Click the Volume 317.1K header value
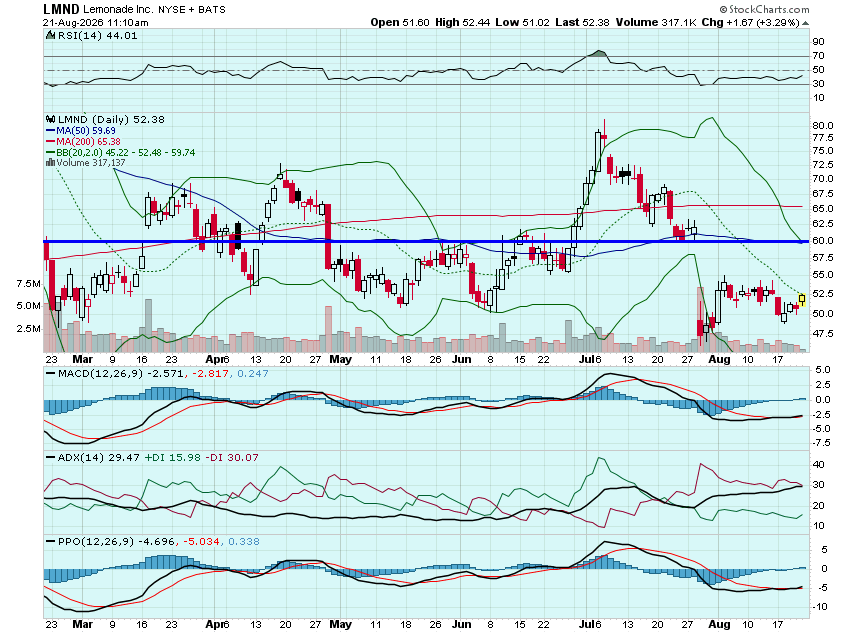This screenshot has height=633, width=850. (x=656, y=23)
